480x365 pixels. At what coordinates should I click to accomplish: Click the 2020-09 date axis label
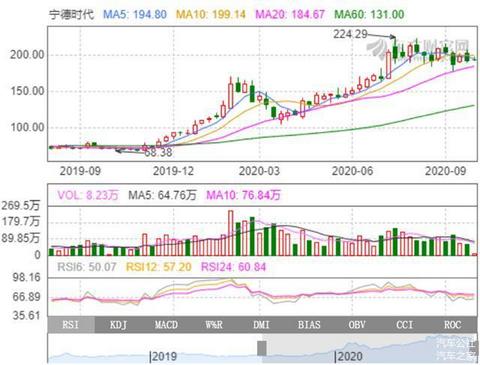(445, 171)
